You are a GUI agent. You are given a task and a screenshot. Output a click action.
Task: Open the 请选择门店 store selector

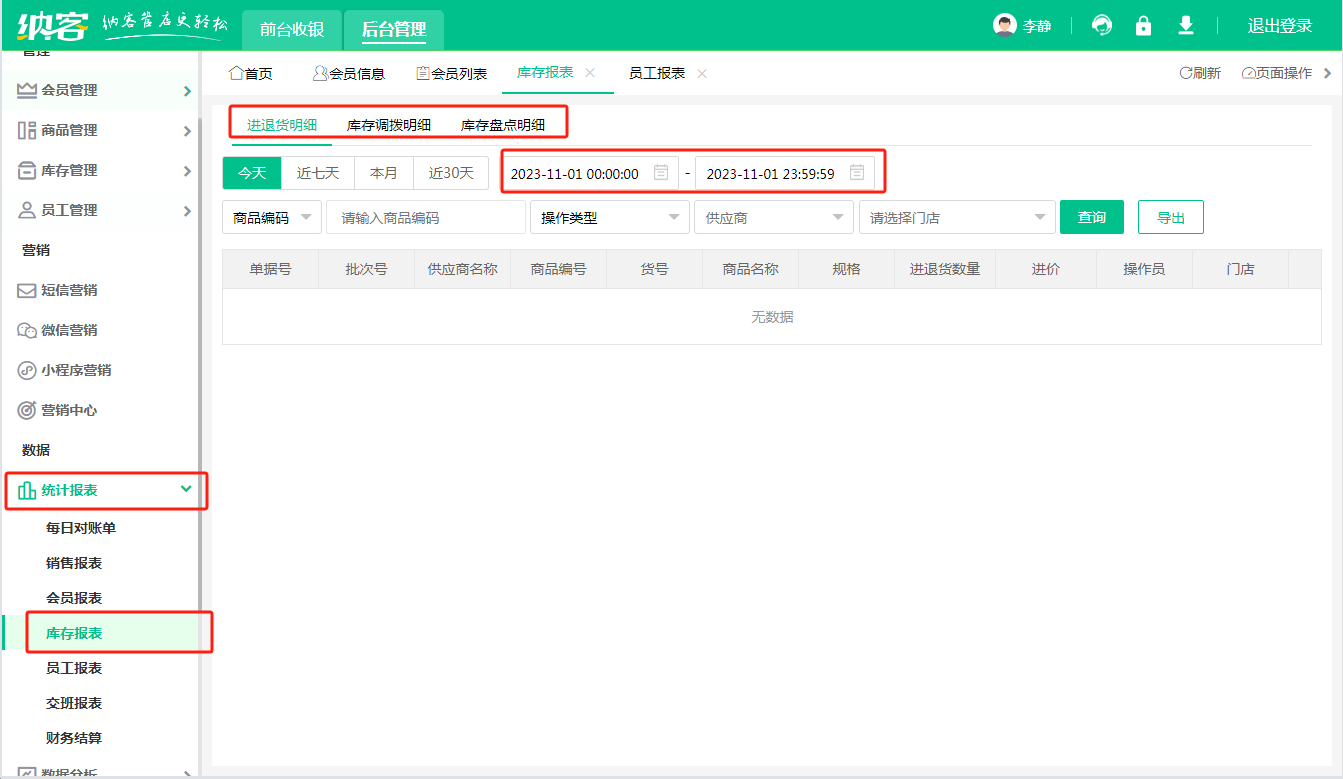[955, 217]
